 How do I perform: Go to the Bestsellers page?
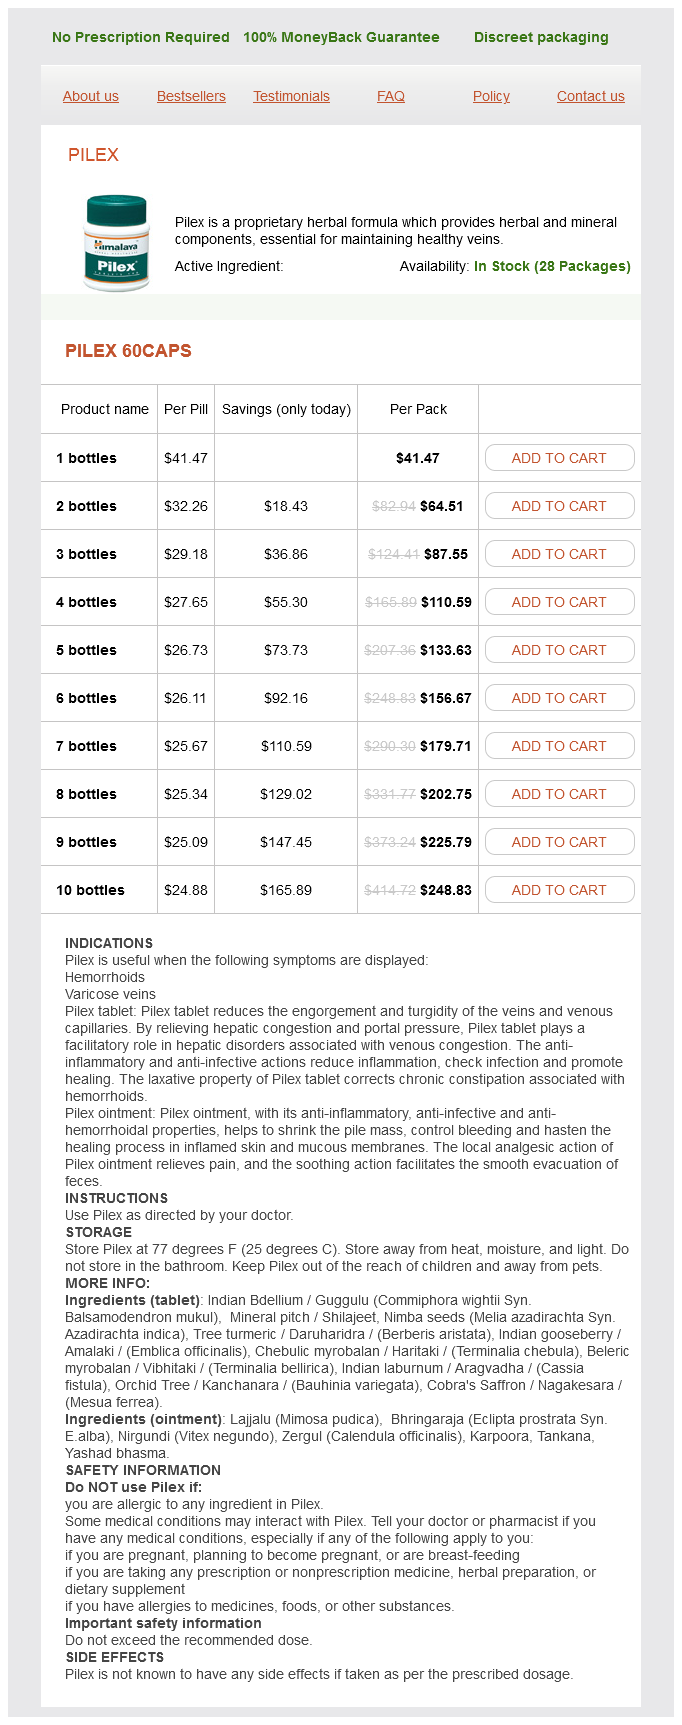[191, 96]
